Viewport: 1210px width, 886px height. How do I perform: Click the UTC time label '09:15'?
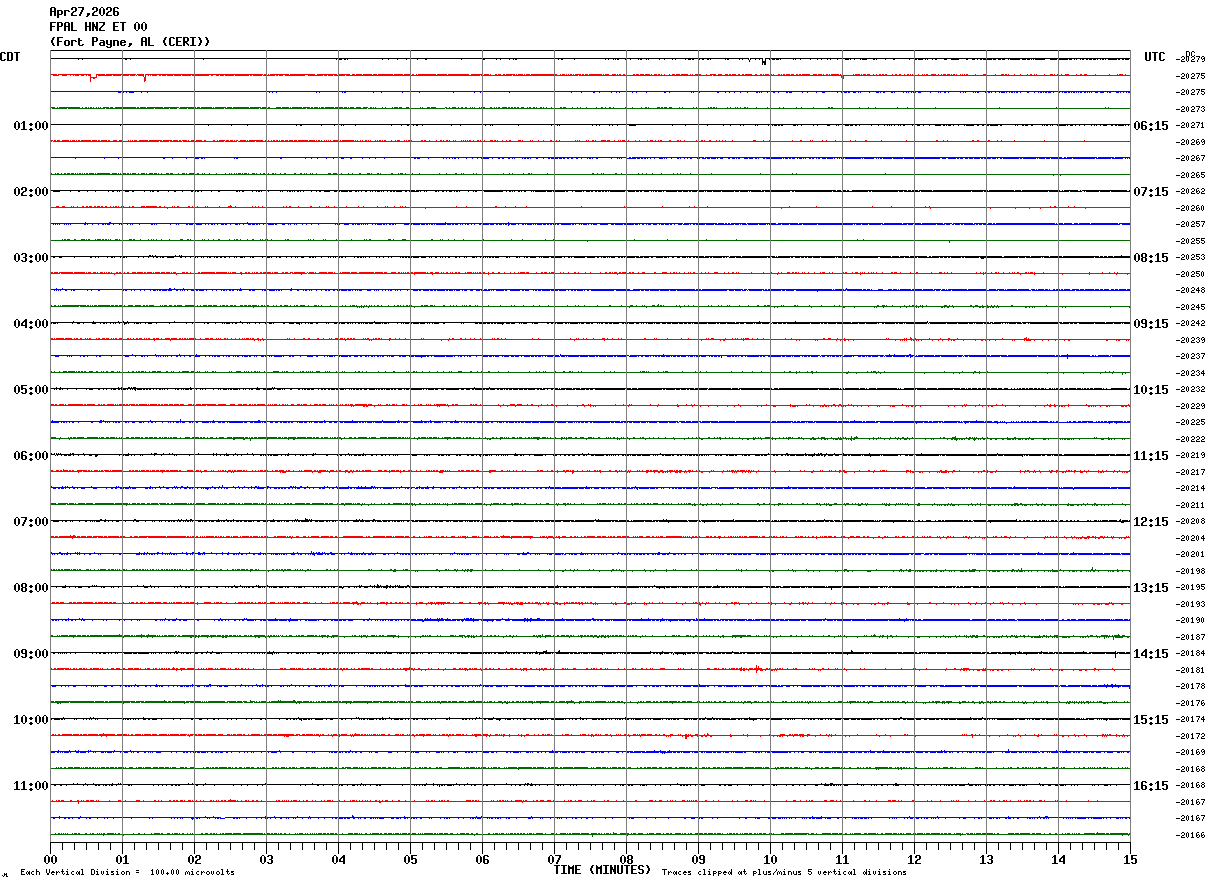point(1151,324)
